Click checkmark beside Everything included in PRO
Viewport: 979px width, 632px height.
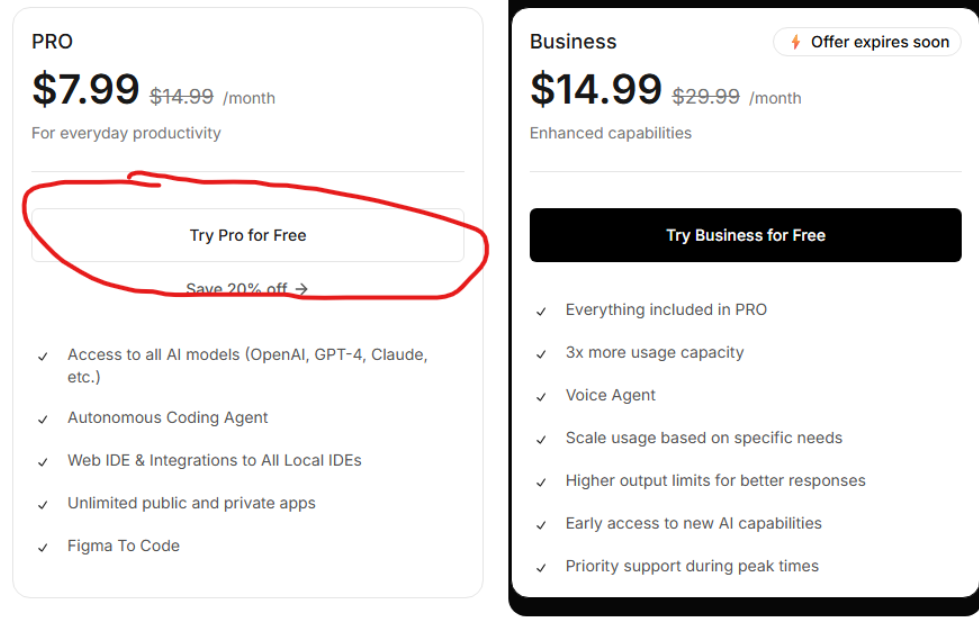coord(541,311)
